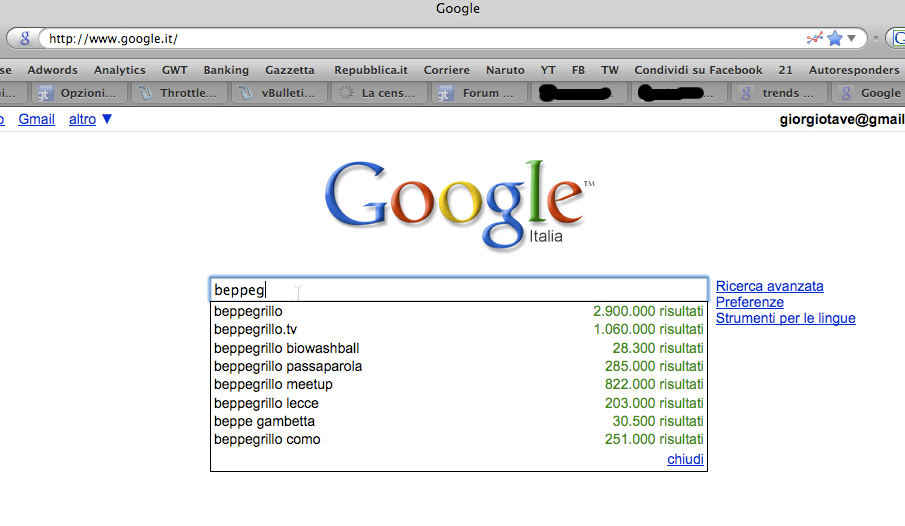
Task: Click chiudi to close suggestions
Action: tap(685, 459)
